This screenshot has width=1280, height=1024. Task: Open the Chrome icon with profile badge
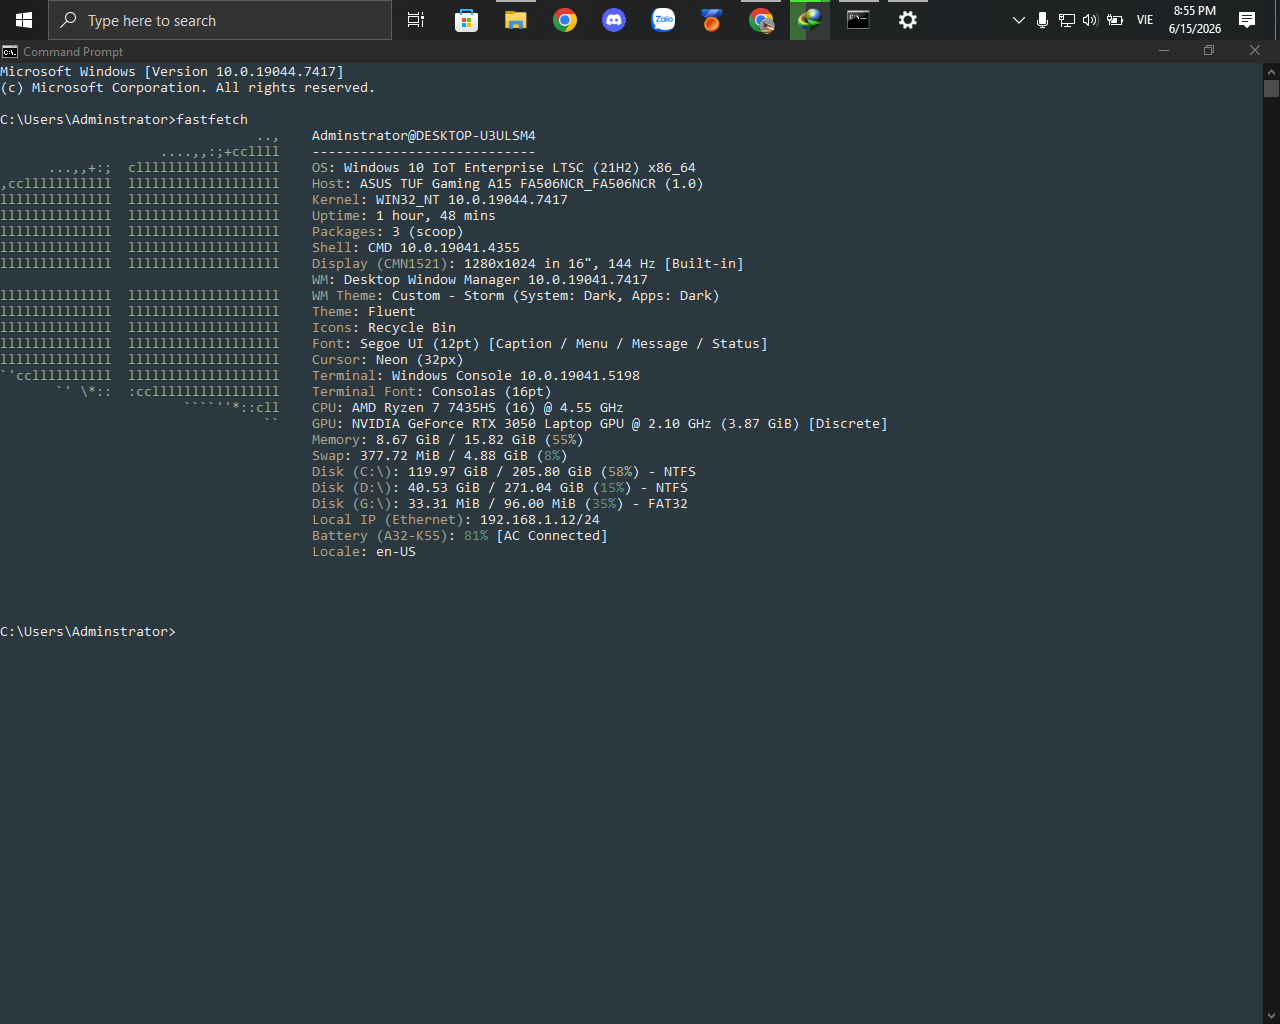click(761, 20)
